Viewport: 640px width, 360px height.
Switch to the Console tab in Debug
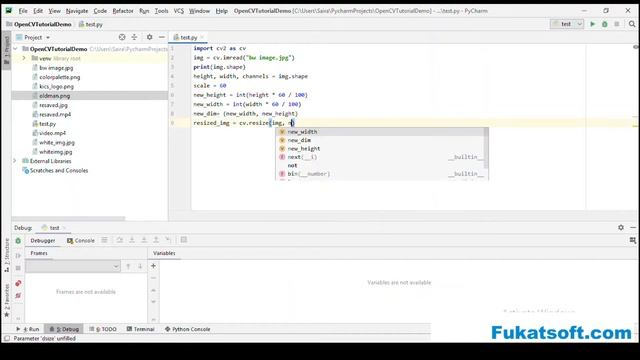click(x=81, y=240)
